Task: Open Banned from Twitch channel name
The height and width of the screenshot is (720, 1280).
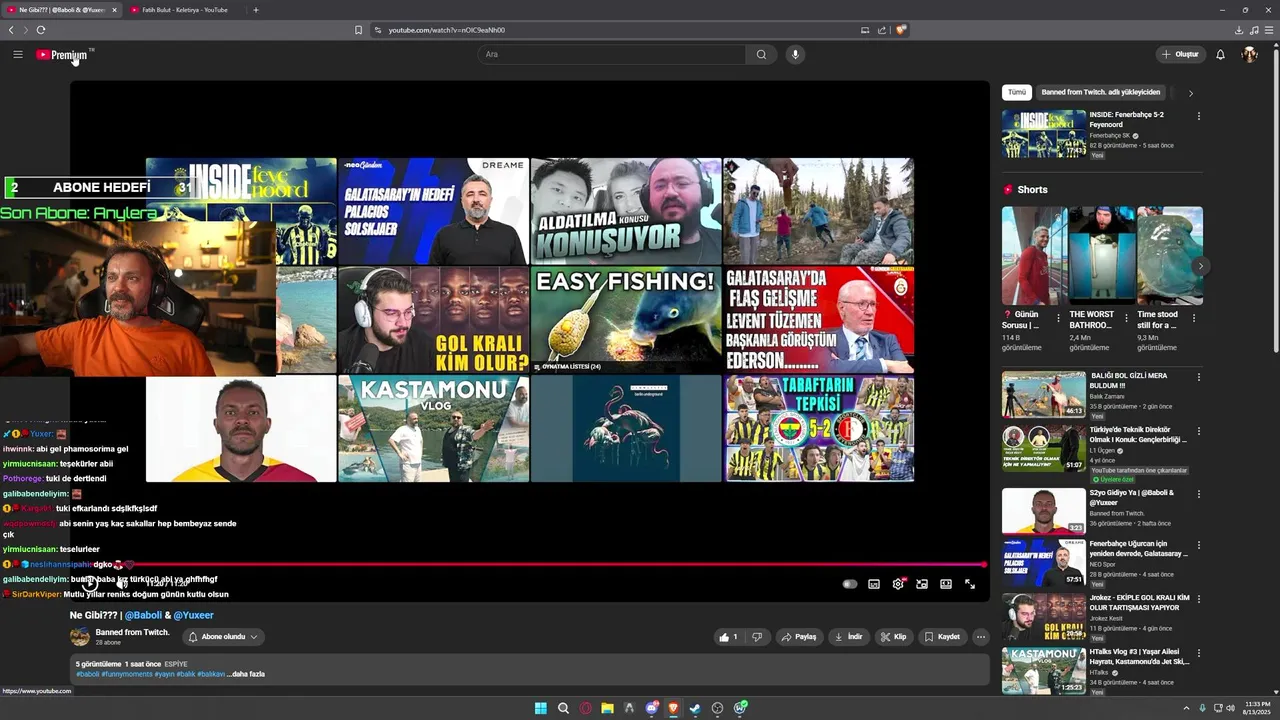Action: pos(132,632)
